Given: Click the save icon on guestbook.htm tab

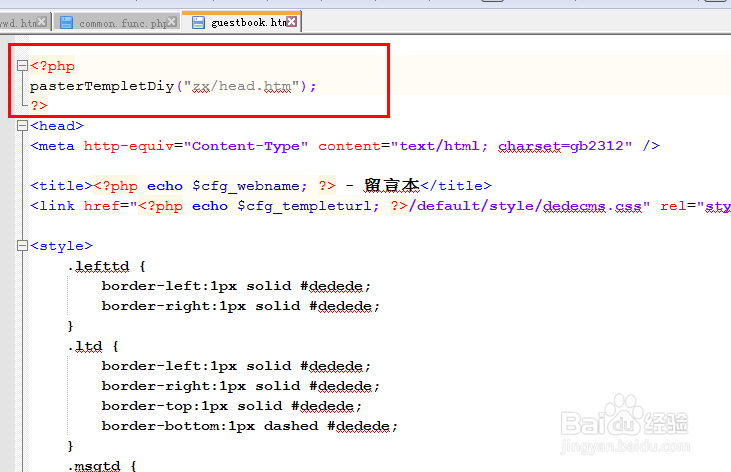Looking at the screenshot, I should pyautogui.click(x=199, y=22).
